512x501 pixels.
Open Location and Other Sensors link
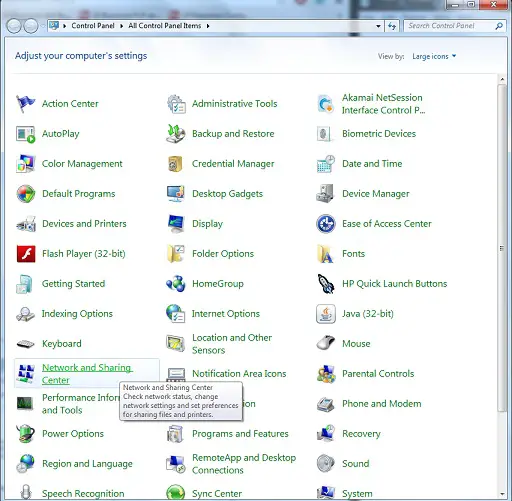pyautogui.click(x=232, y=344)
